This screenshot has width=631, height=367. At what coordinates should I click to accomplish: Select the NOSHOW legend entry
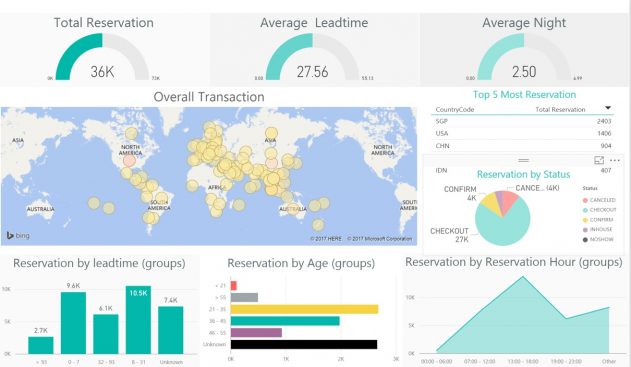[x=598, y=239]
